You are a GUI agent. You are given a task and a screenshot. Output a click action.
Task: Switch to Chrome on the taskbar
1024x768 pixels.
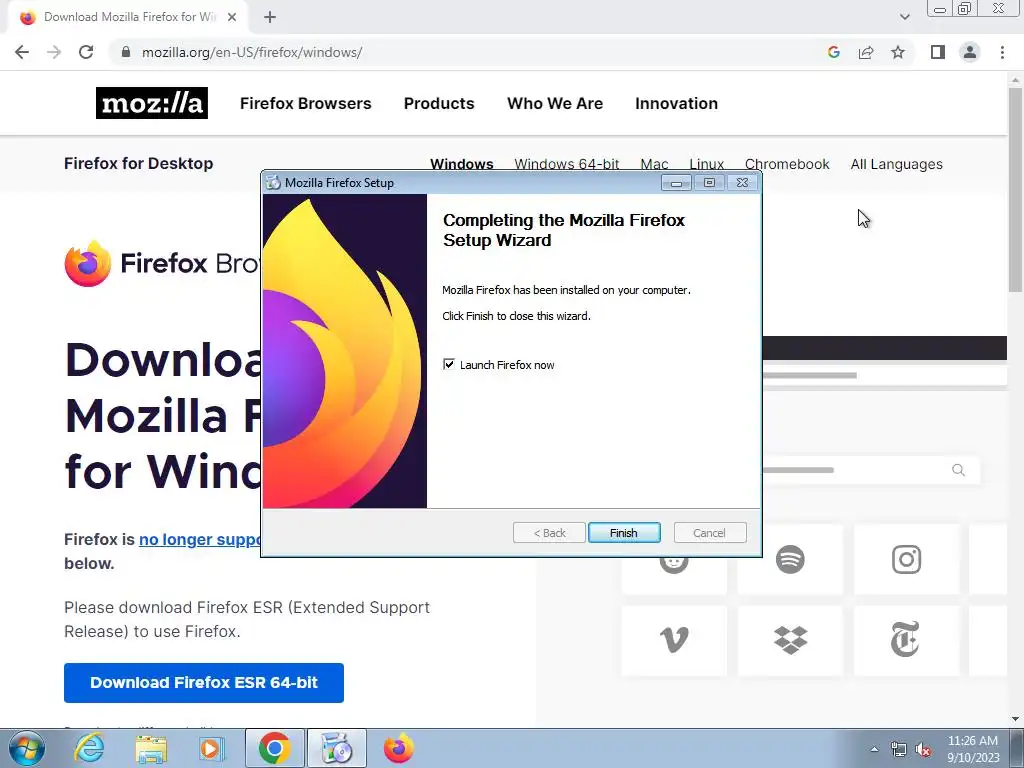pos(274,748)
